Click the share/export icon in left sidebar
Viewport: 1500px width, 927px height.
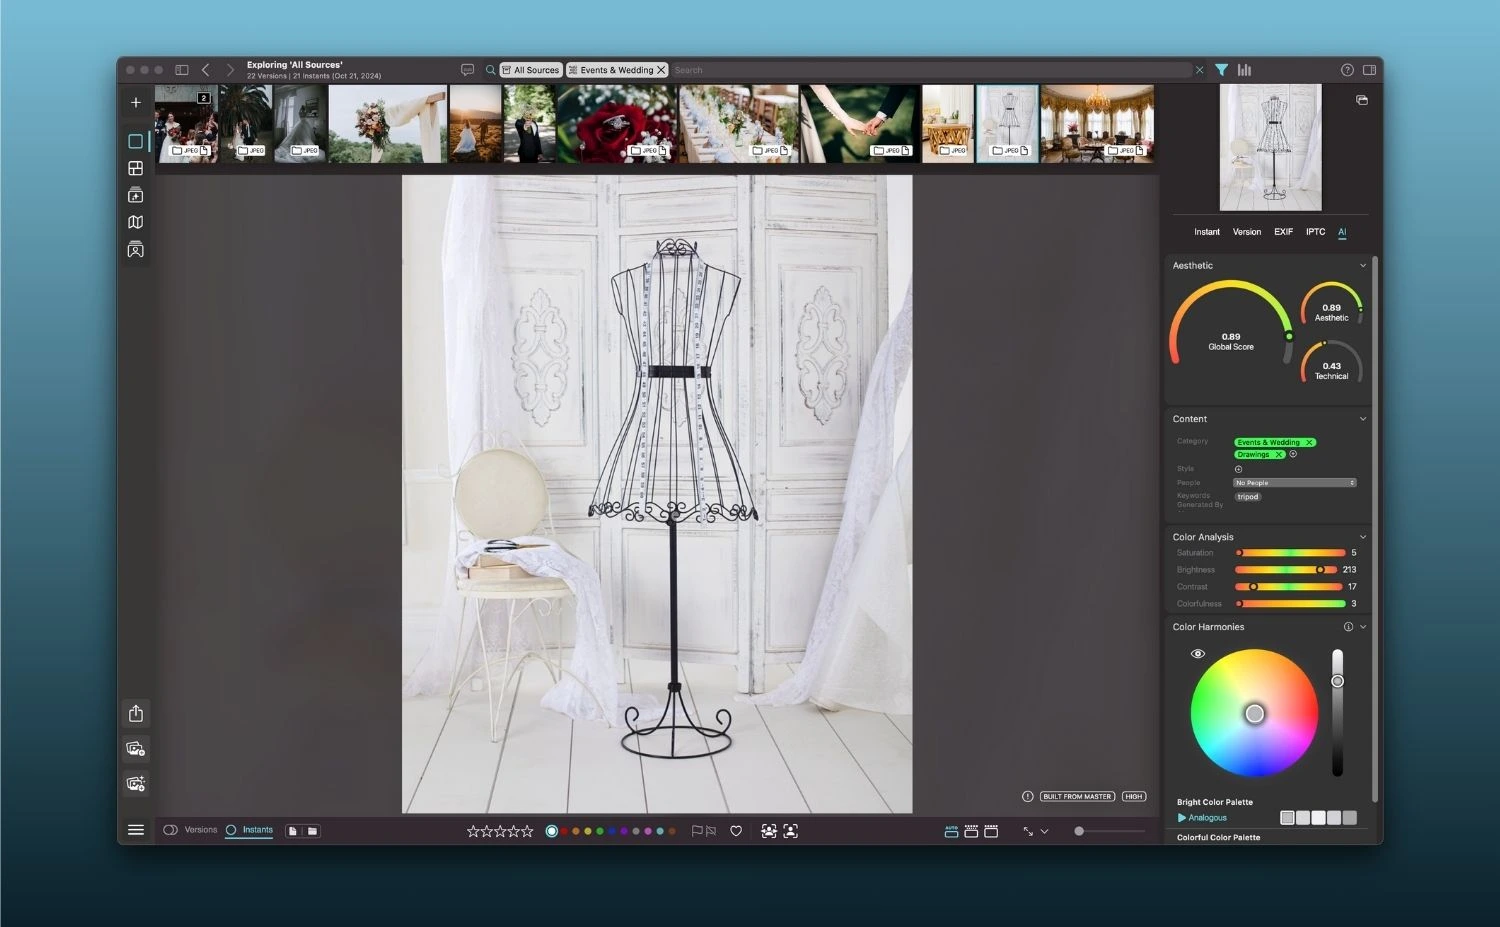tap(136, 713)
